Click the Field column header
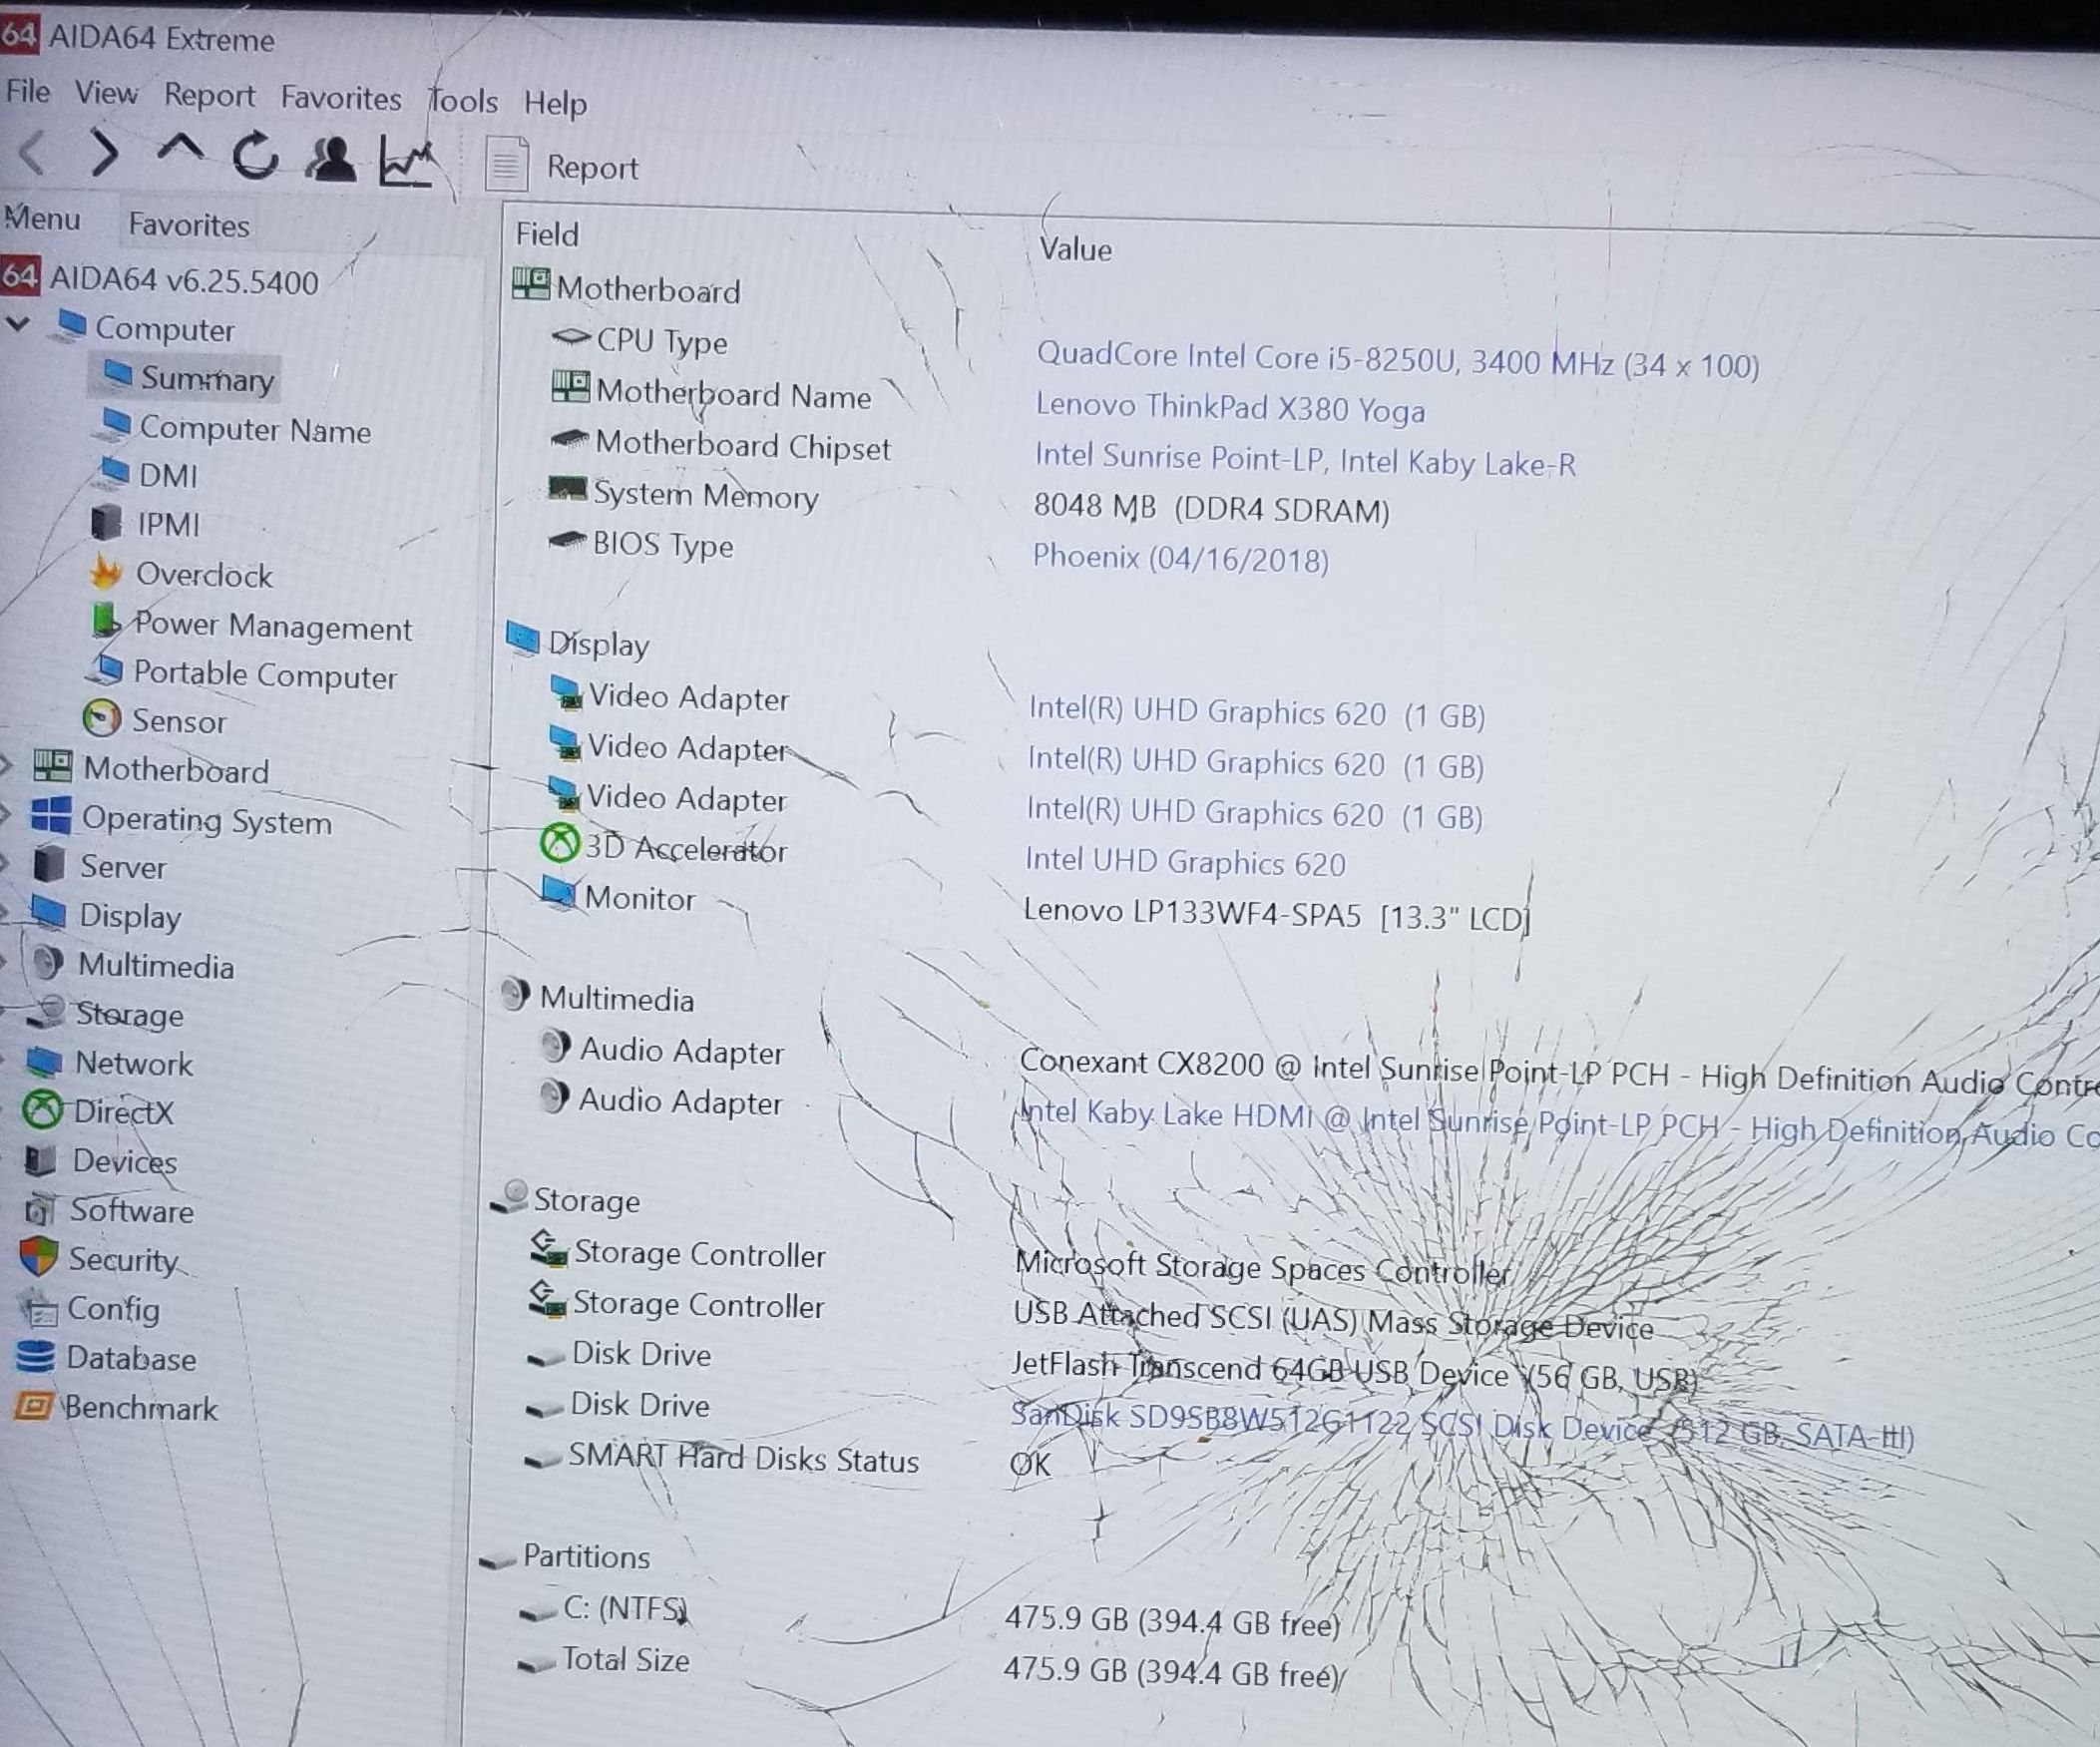 click(x=547, y=234)
